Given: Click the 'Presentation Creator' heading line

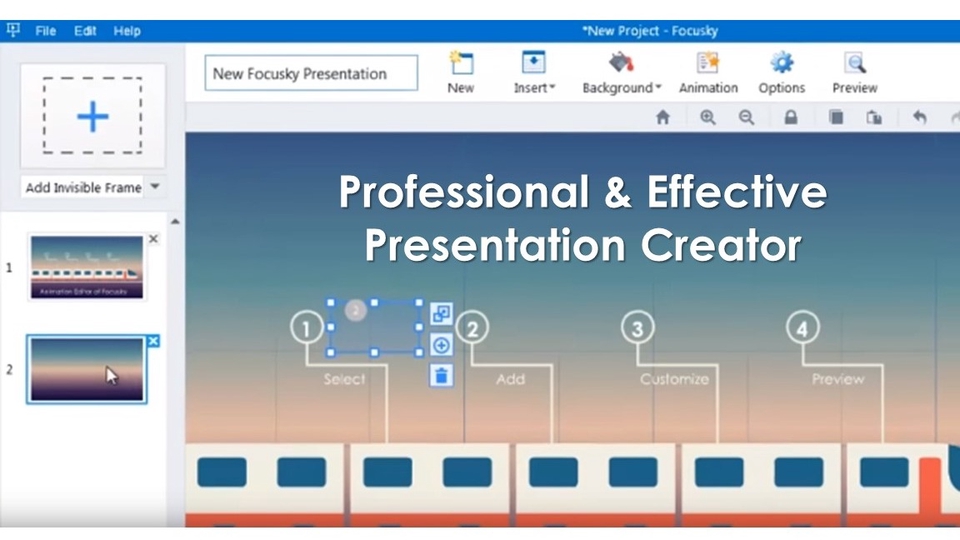Looking at the screenshot, I should [x=583, y=245].
